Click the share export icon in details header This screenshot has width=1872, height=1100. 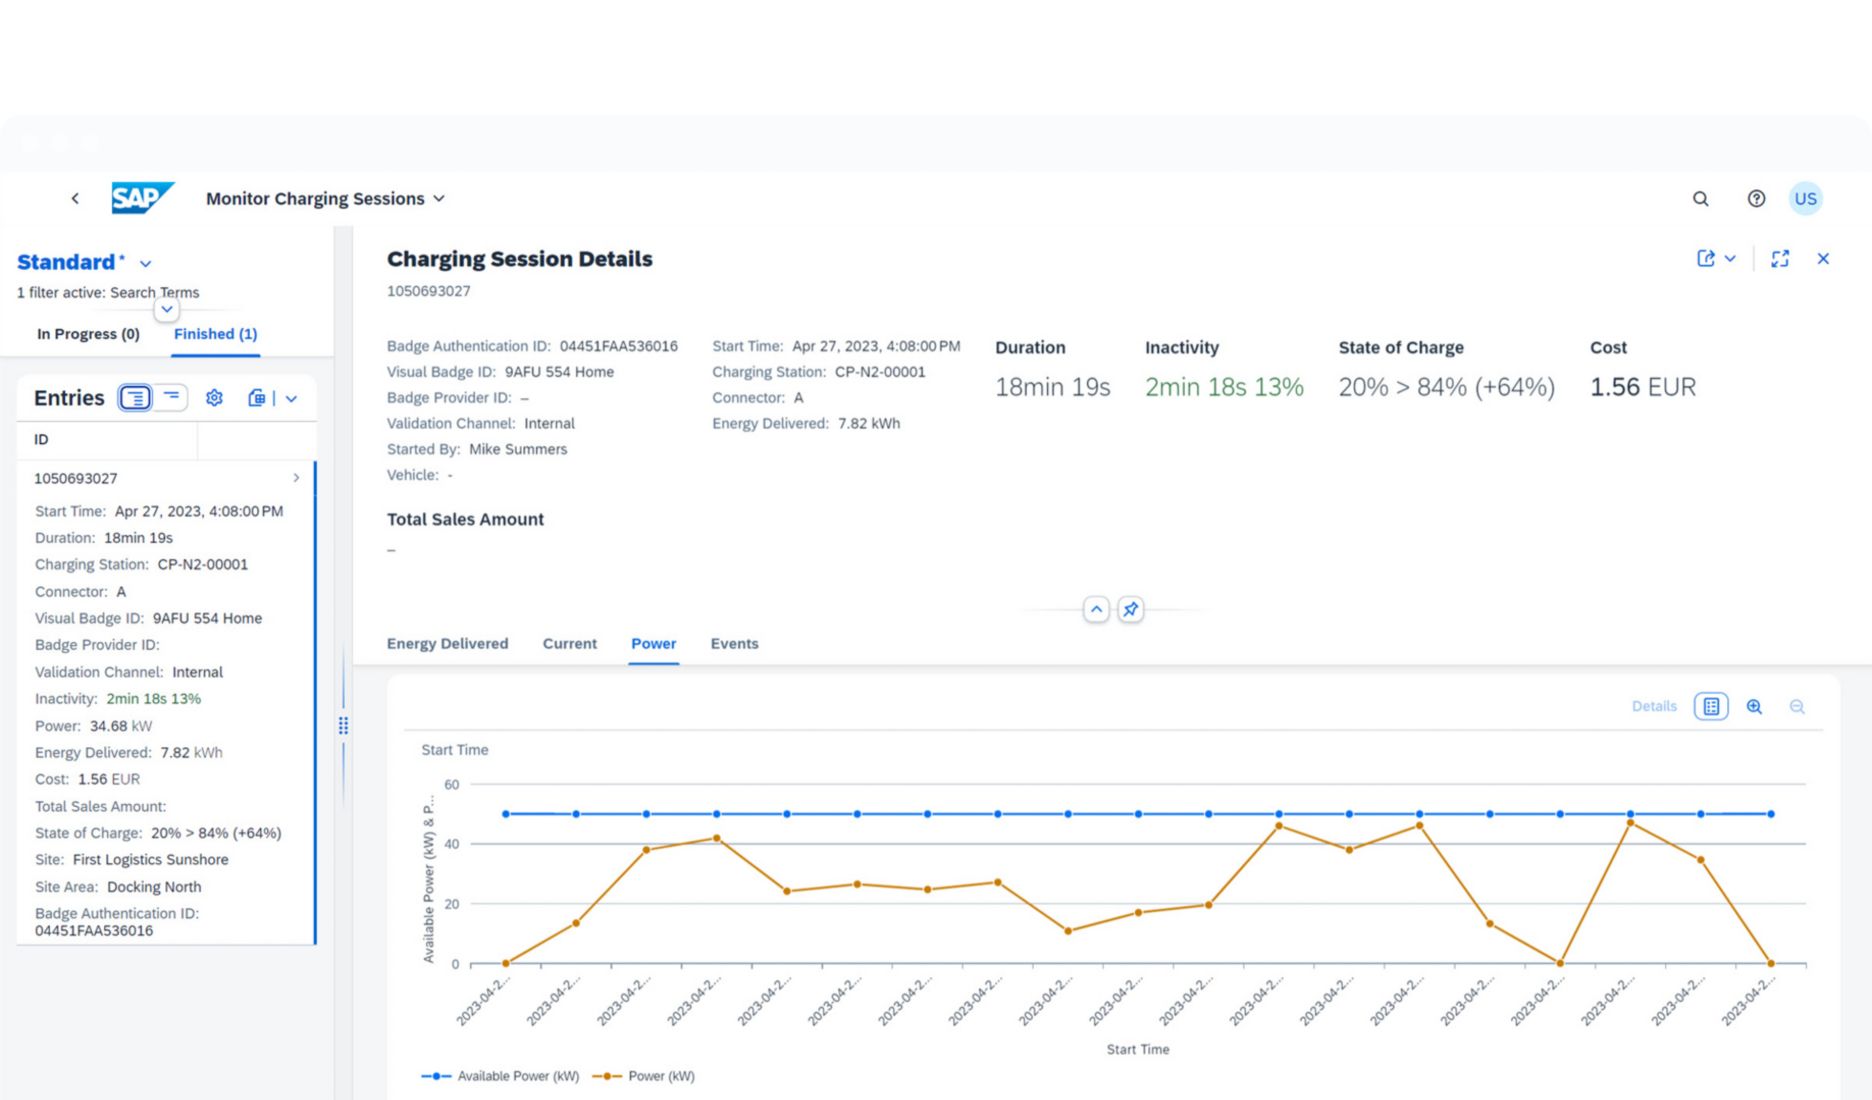point(1706,259)
